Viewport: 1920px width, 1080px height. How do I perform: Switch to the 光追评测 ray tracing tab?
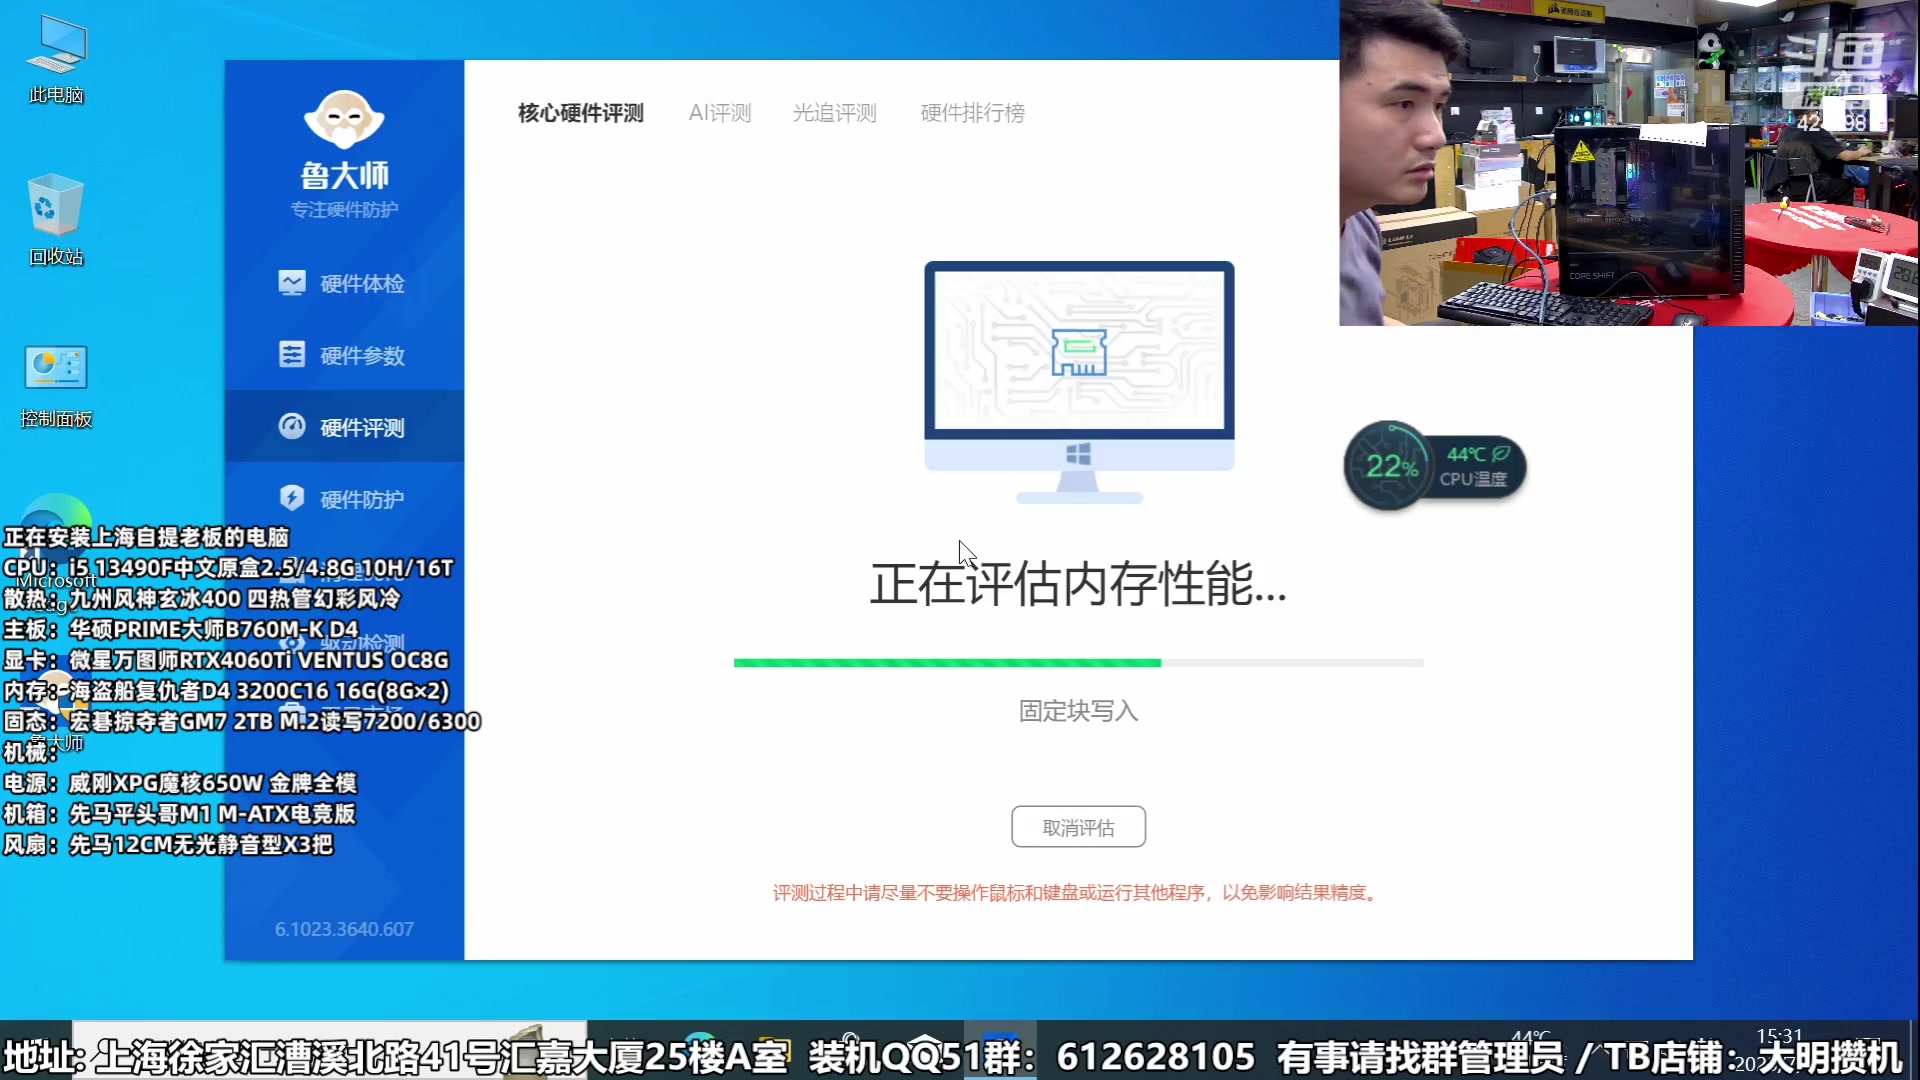click(835, 113)
